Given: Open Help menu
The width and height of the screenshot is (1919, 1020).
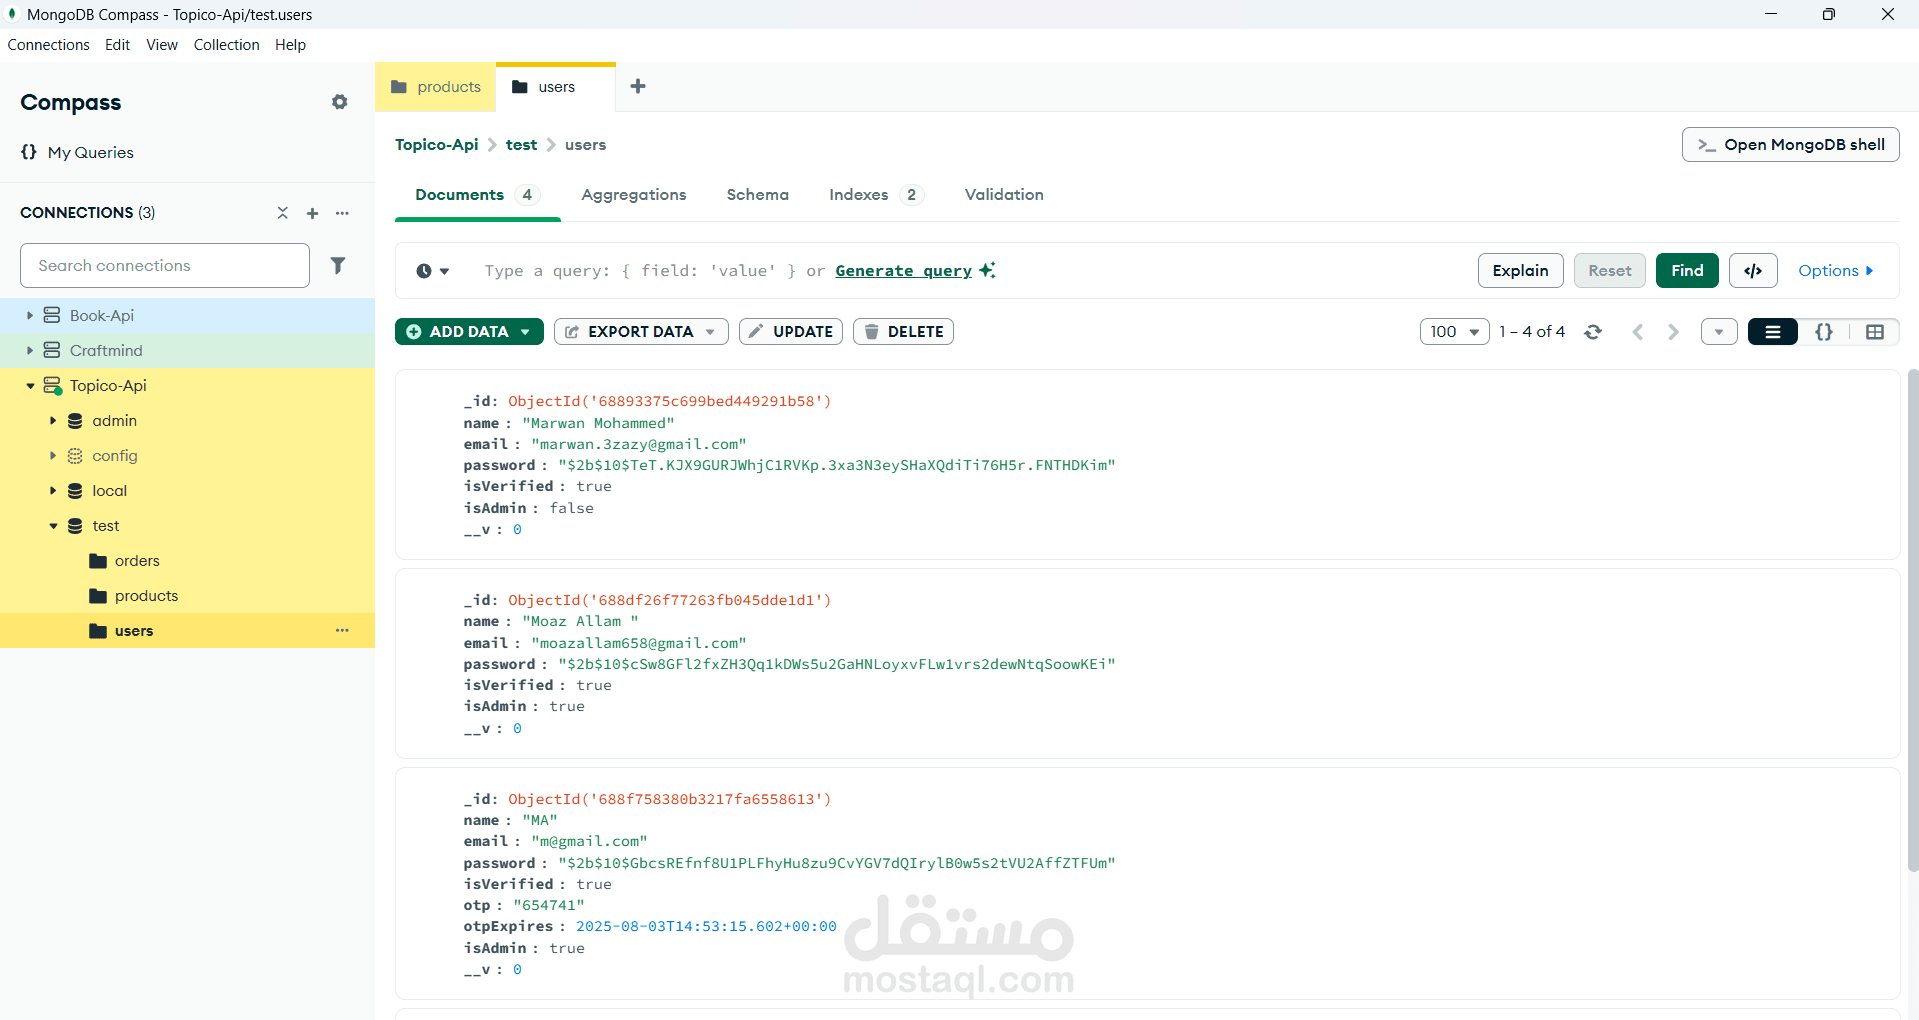Looking at the screenshot, I should 291,45.
